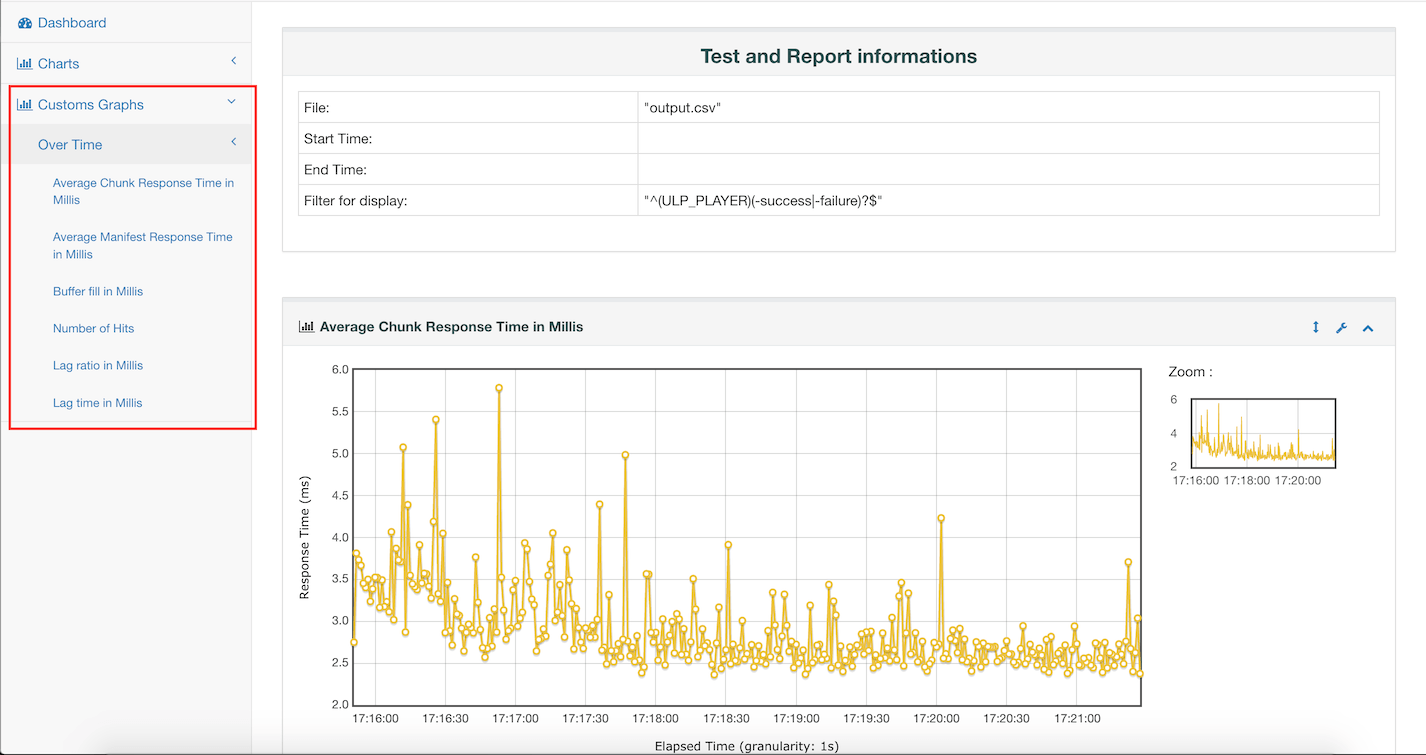The width and height of the screenshot is (1426, 755).
Task: Open chart settings with the wrench icon
Action: 1342,328
